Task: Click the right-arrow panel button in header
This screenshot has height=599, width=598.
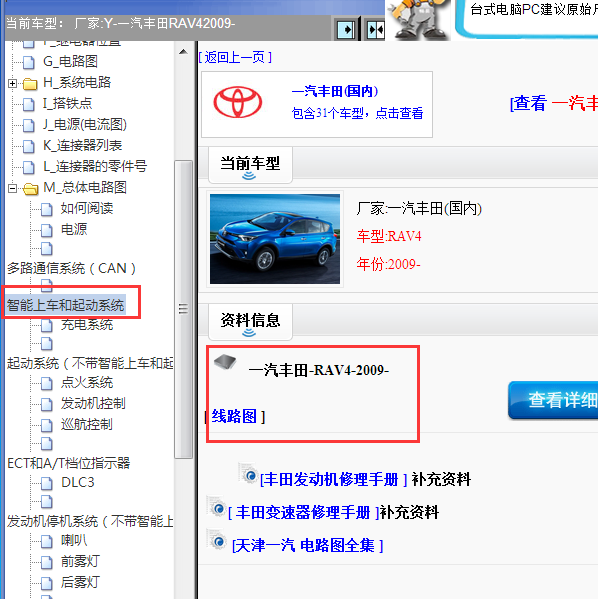Action: point(346,29)
